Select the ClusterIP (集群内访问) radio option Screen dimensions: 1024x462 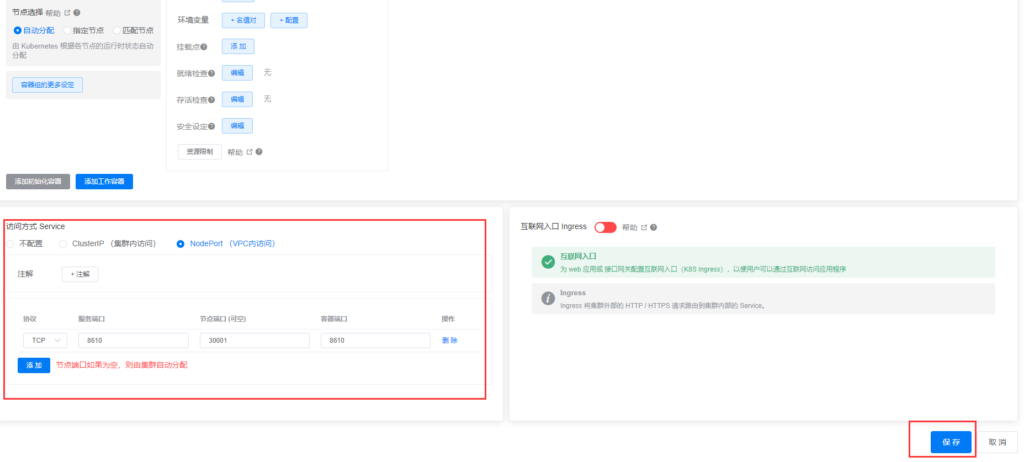click(x=64, y=243)
